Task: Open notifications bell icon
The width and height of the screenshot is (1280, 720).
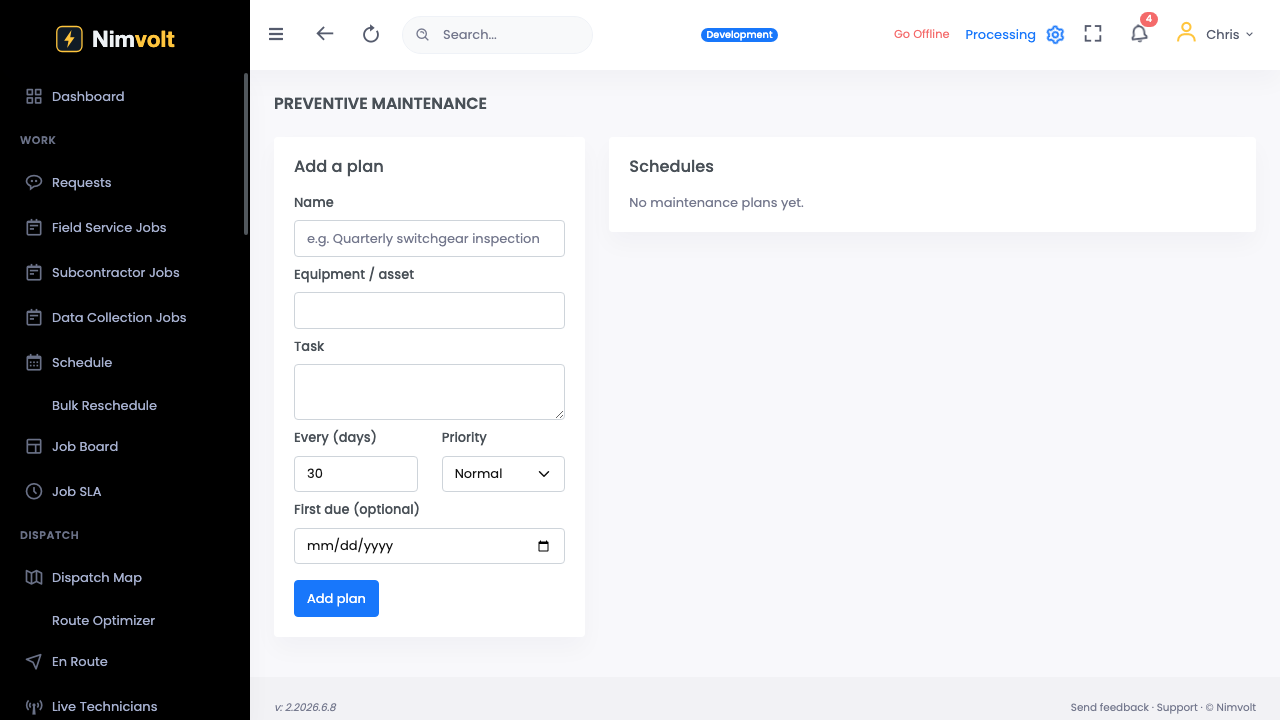Action: pos(1139,34)
